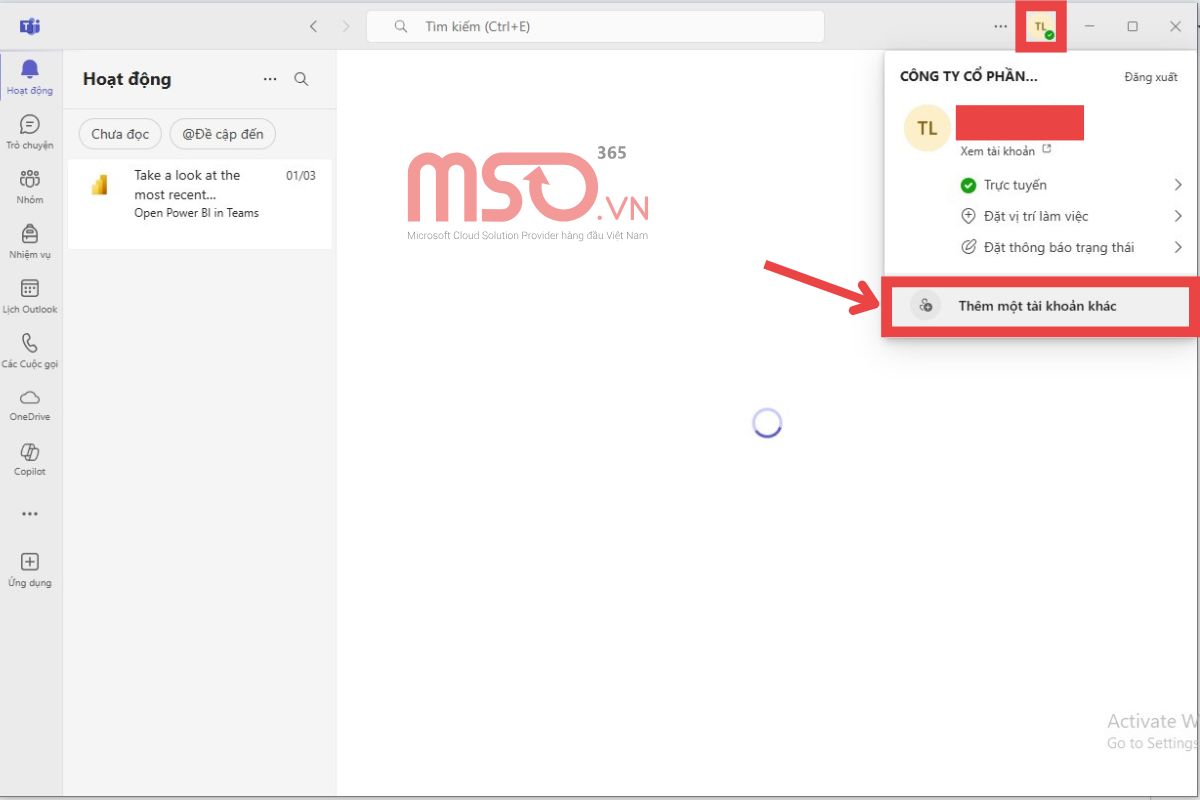Filter by Chưa đọc unread

120,134
